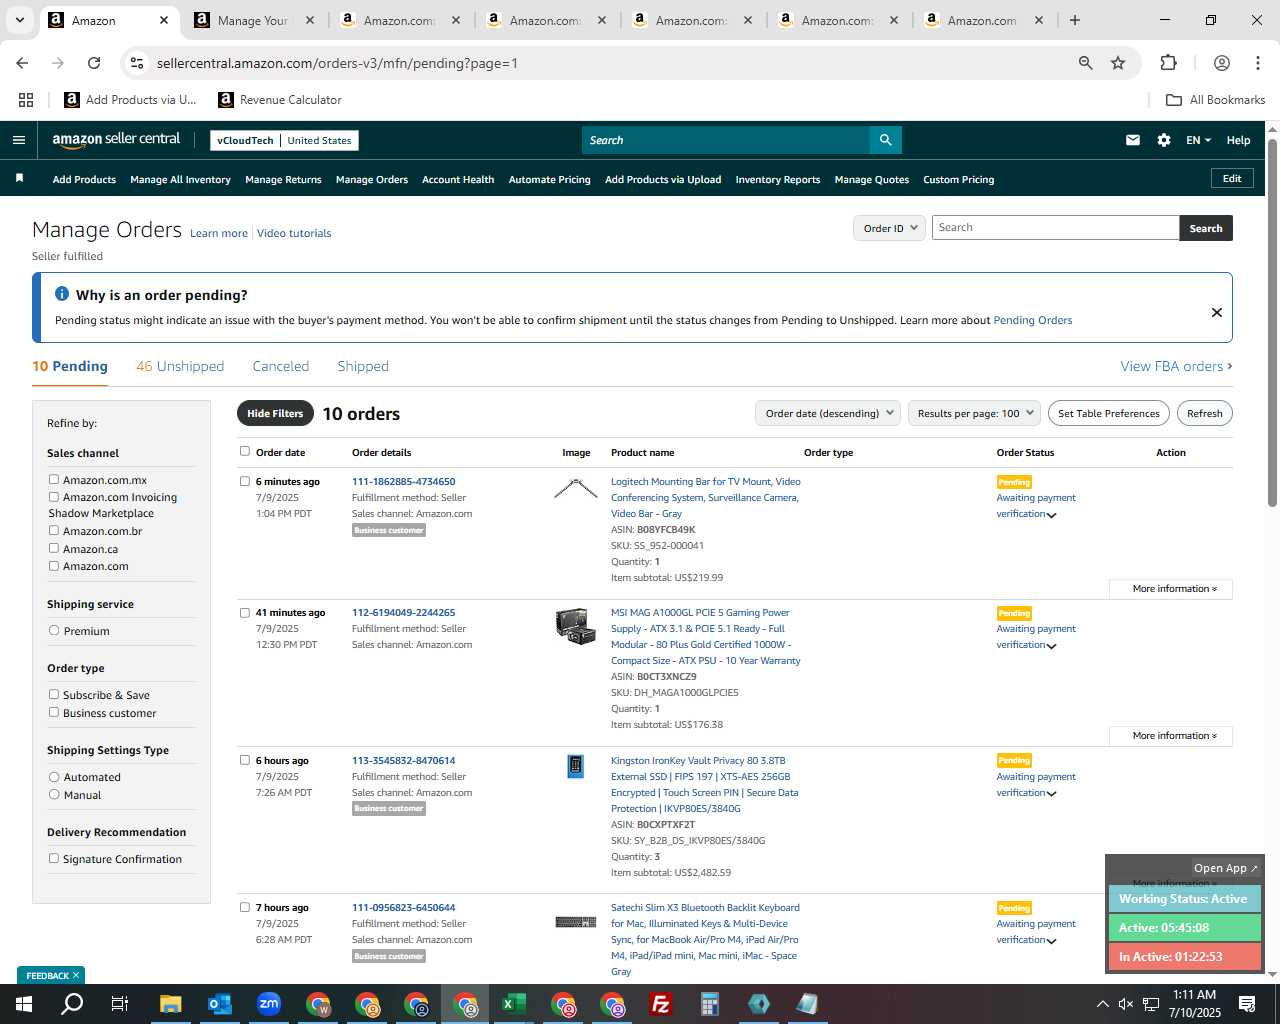This screenshot has width=1280, height=1024.
Task: Check the Business customer order type
Action: [54, 713]
